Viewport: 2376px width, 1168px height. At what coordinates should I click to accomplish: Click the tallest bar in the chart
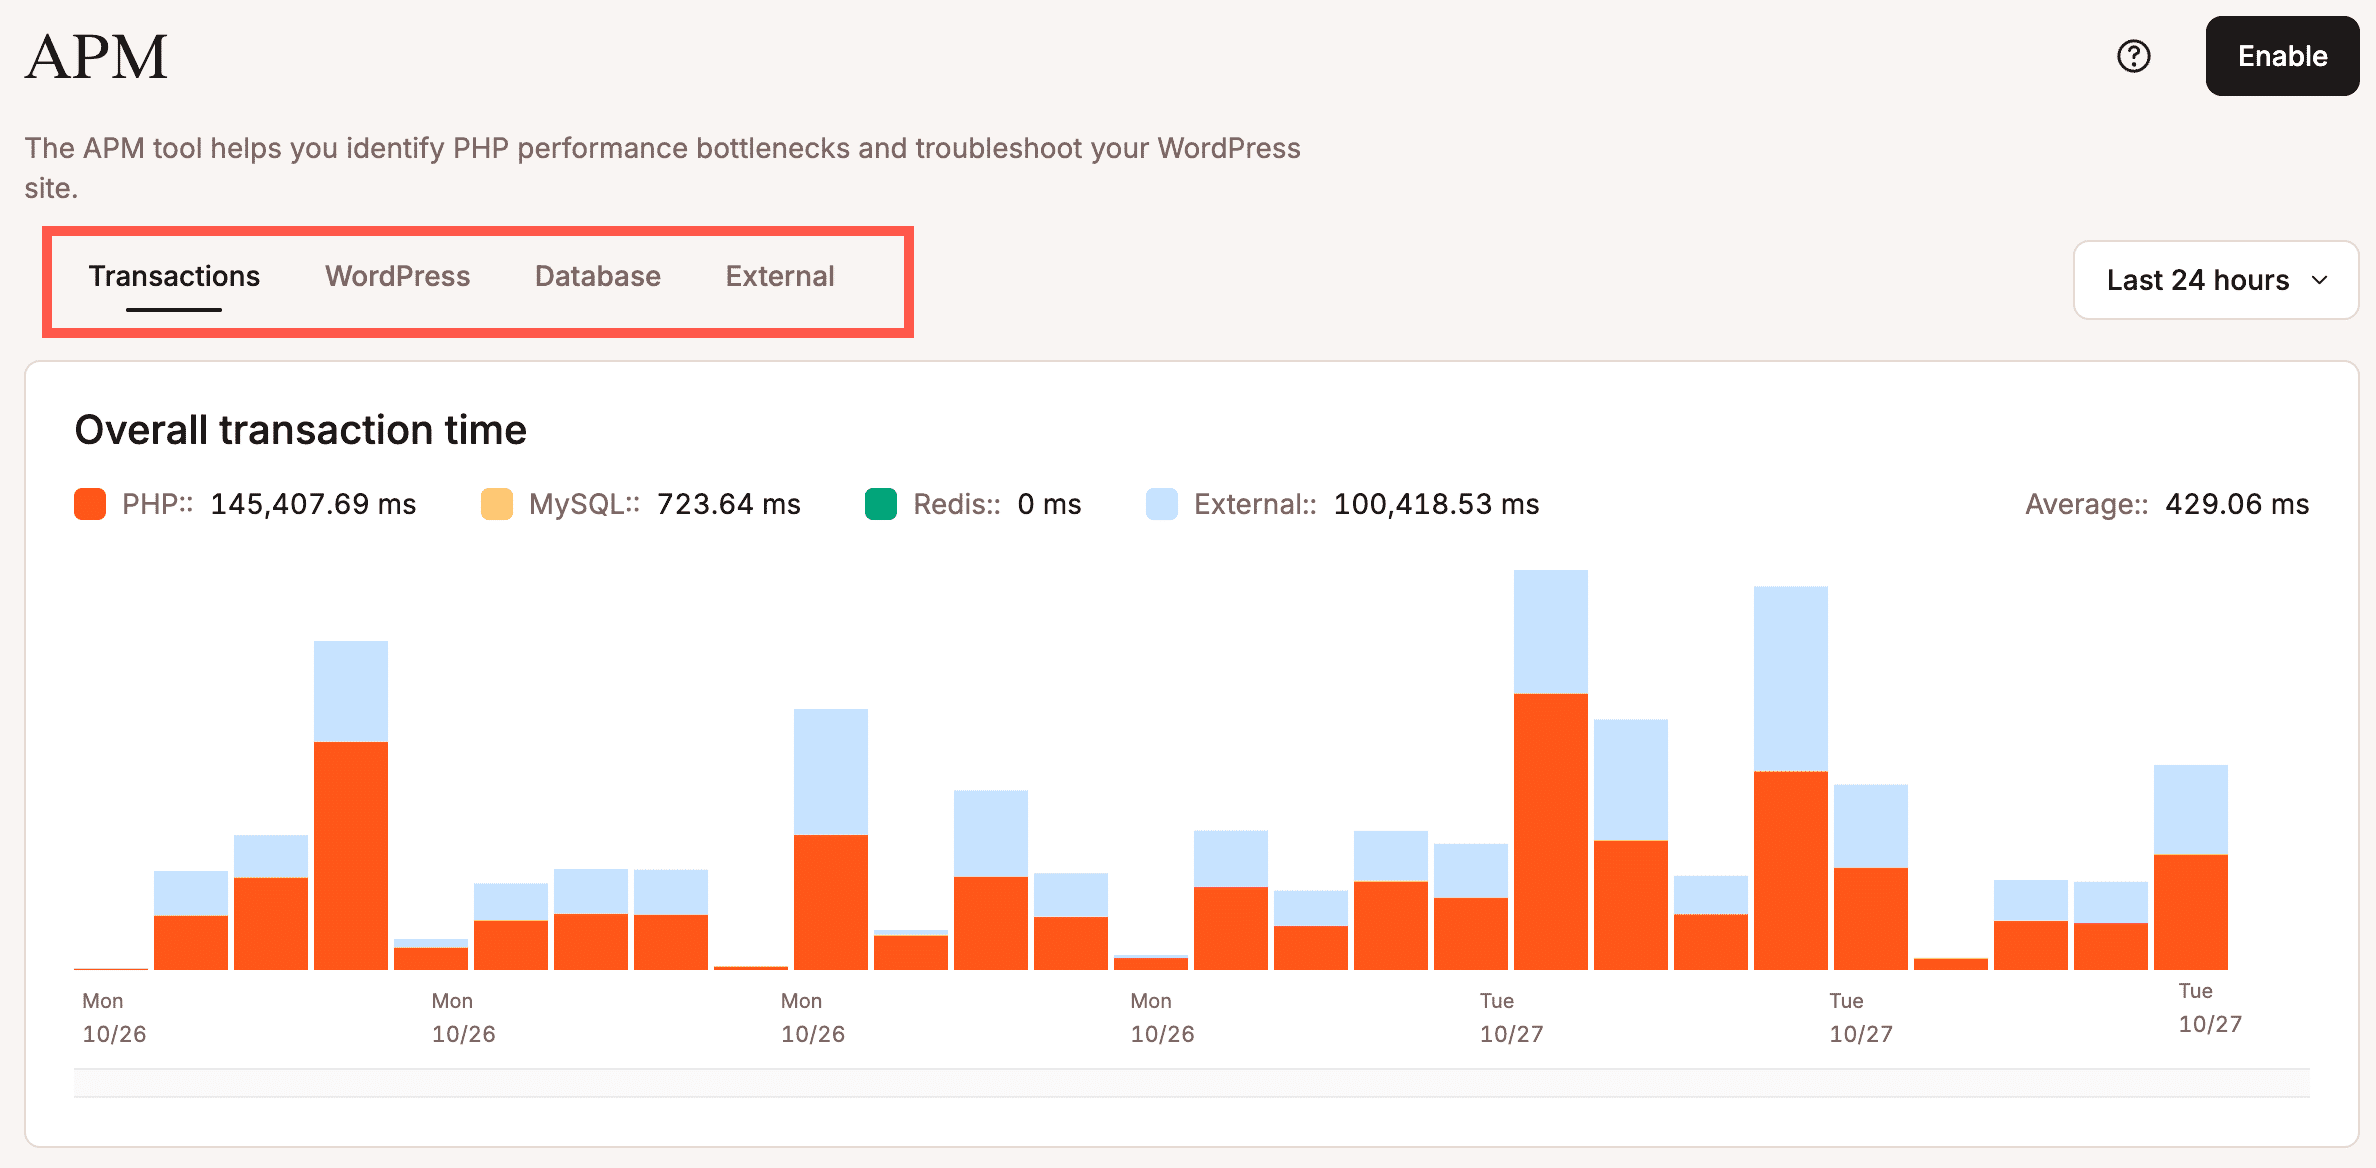coord(1550,770)
